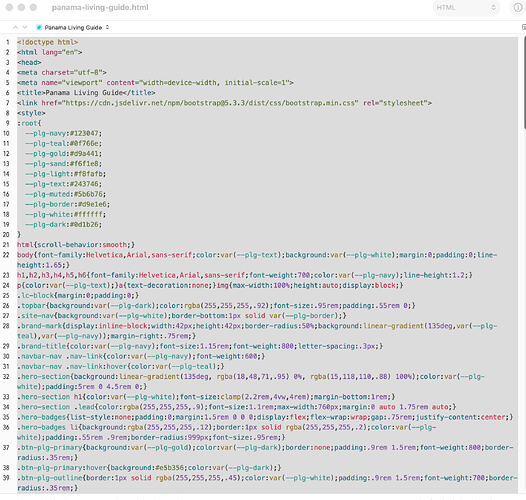This screenshot has width=526, height=500.
Task: Click the '.site-nav{background' rule line
Action: click(182, 316)
